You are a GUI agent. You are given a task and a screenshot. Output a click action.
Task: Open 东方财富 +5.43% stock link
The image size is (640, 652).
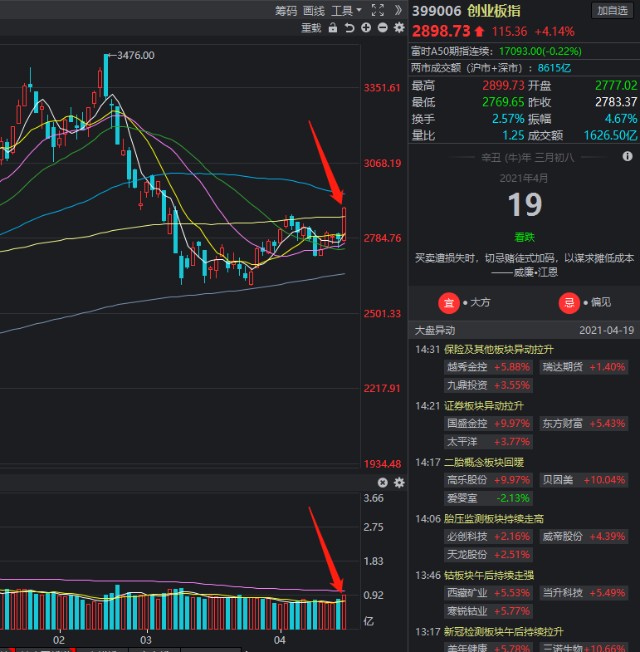(x=584, y=423)
